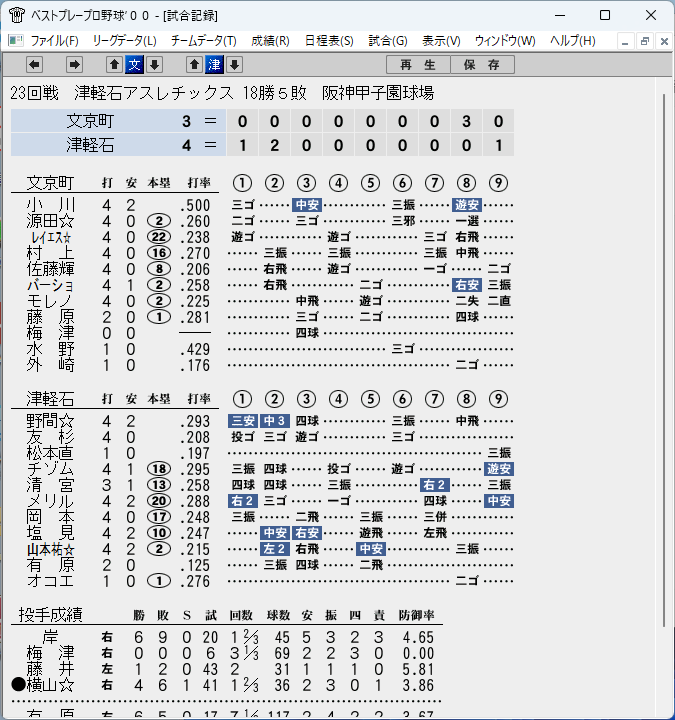Minimize the inner document window
The width and height of the screenshot is (675, 720).
[x=624, y=41]
